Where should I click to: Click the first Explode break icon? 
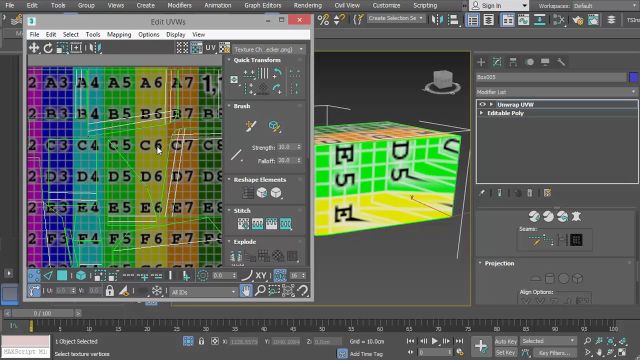click(x=236, y=256)
